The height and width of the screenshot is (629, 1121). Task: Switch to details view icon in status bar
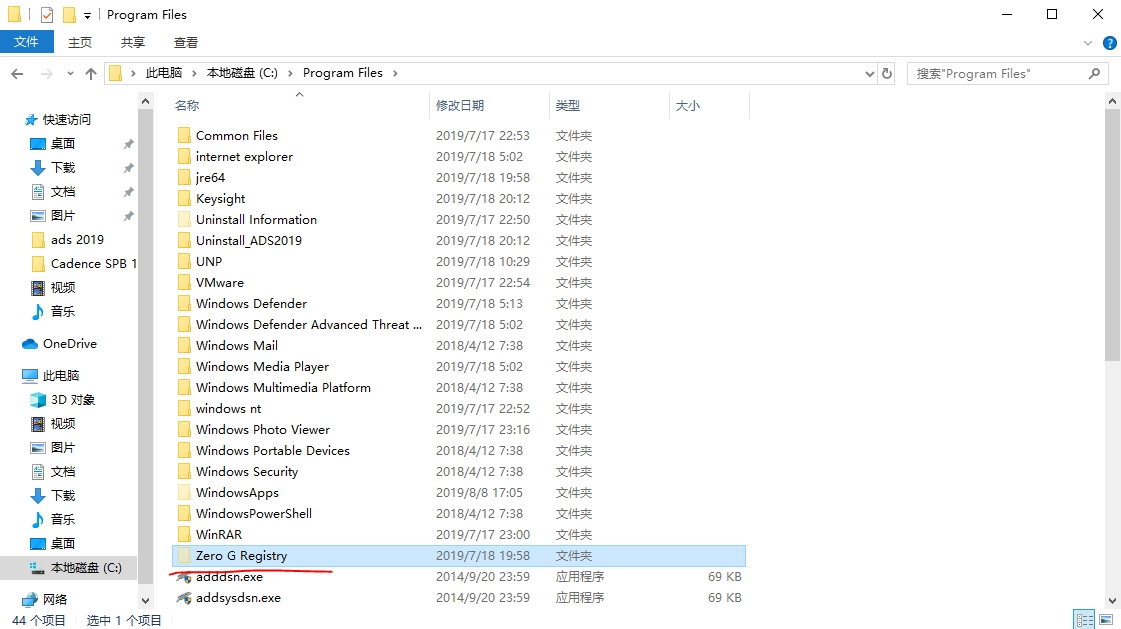[1085, 620]
